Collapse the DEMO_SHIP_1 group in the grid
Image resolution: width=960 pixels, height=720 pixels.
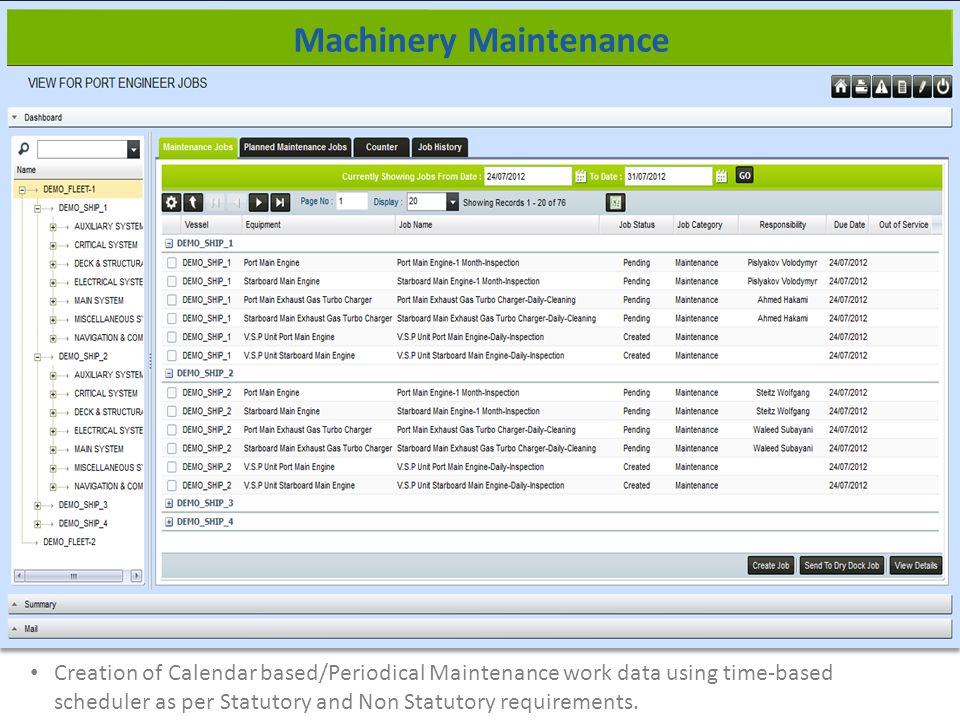coord(169,244)
